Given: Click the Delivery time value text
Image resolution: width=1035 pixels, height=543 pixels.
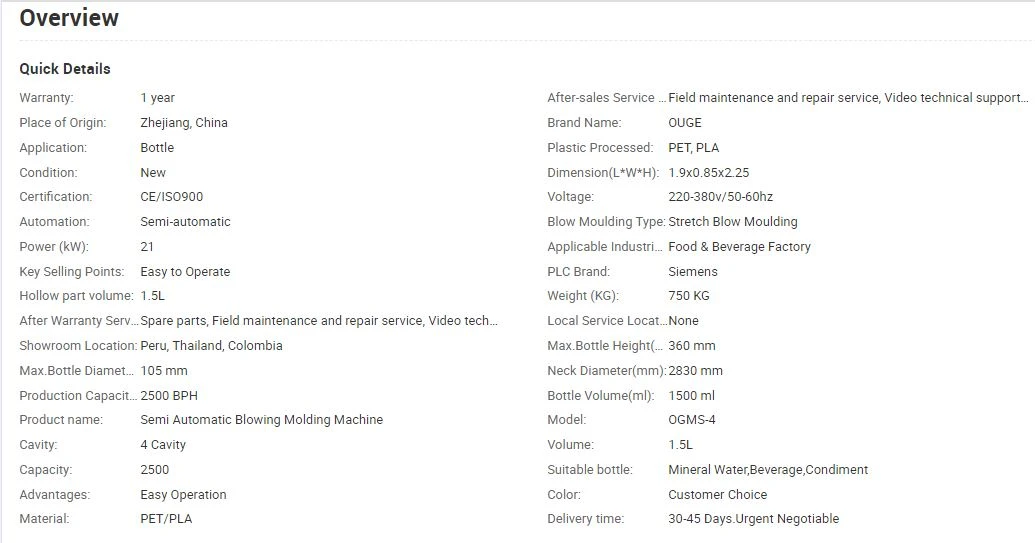Looking at the screenshot, I should pos(753,519).
